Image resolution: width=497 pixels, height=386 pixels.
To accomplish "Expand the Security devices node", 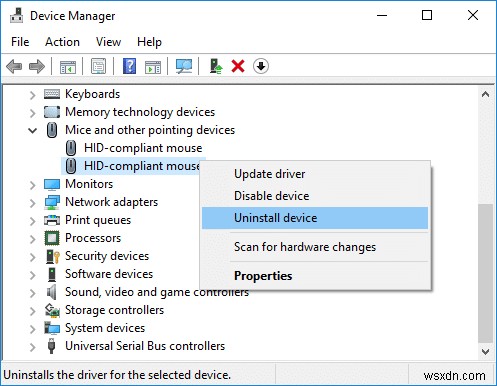I will click(x=32, y=257).
